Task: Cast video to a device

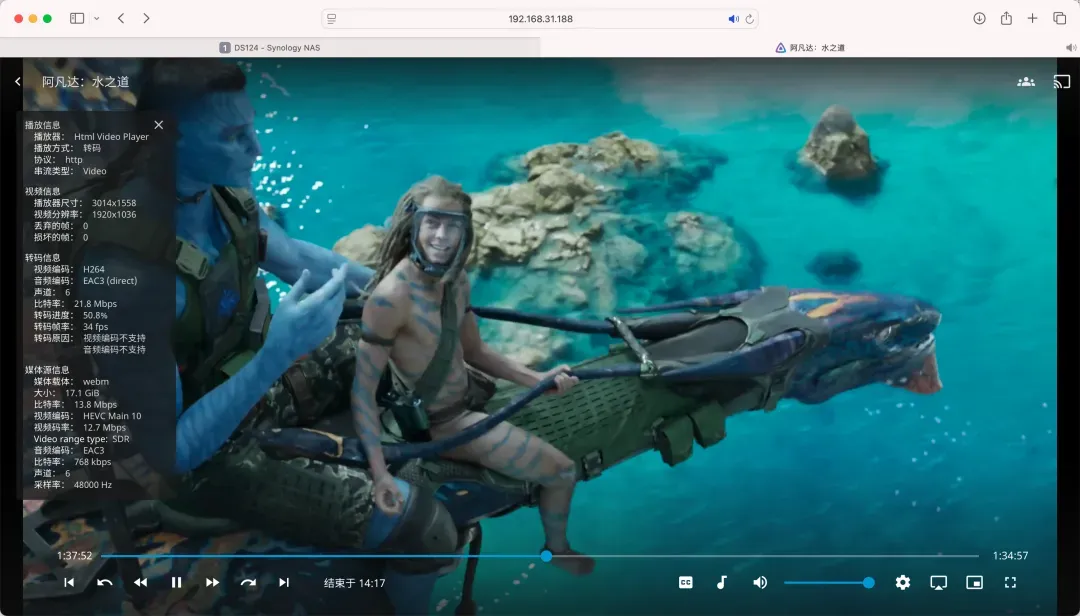Action: pos(1061,81)
